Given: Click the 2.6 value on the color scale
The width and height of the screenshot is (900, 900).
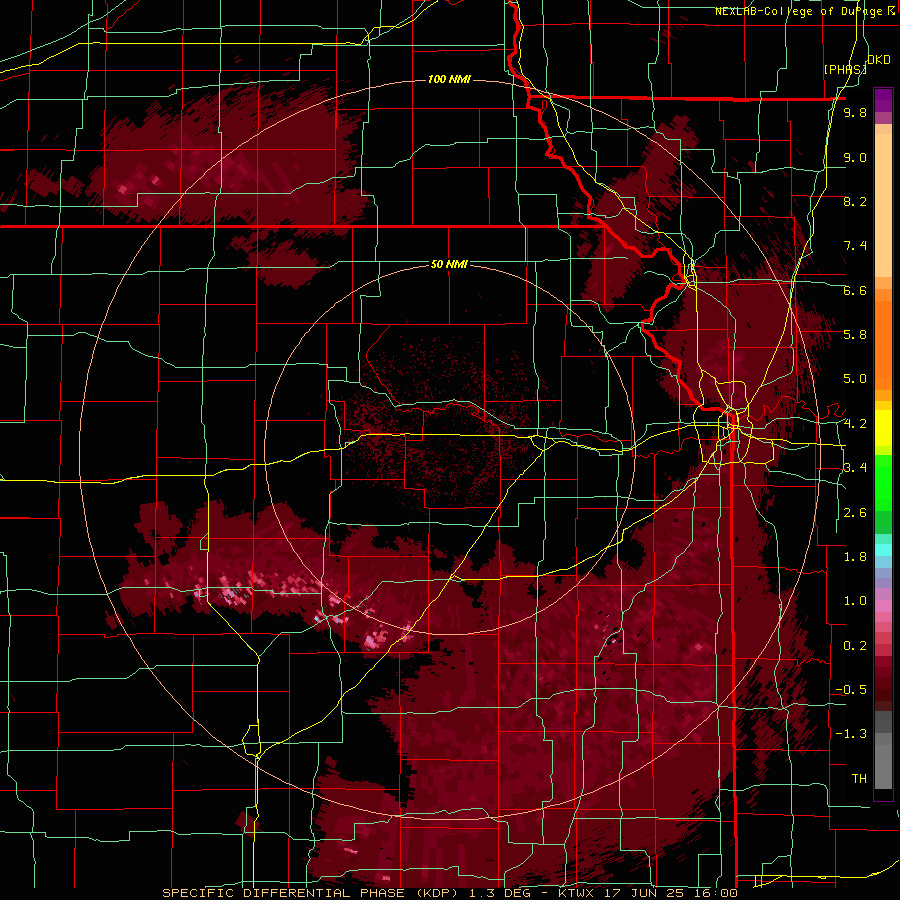Looking at the screenshot, I should click(855, 513).
